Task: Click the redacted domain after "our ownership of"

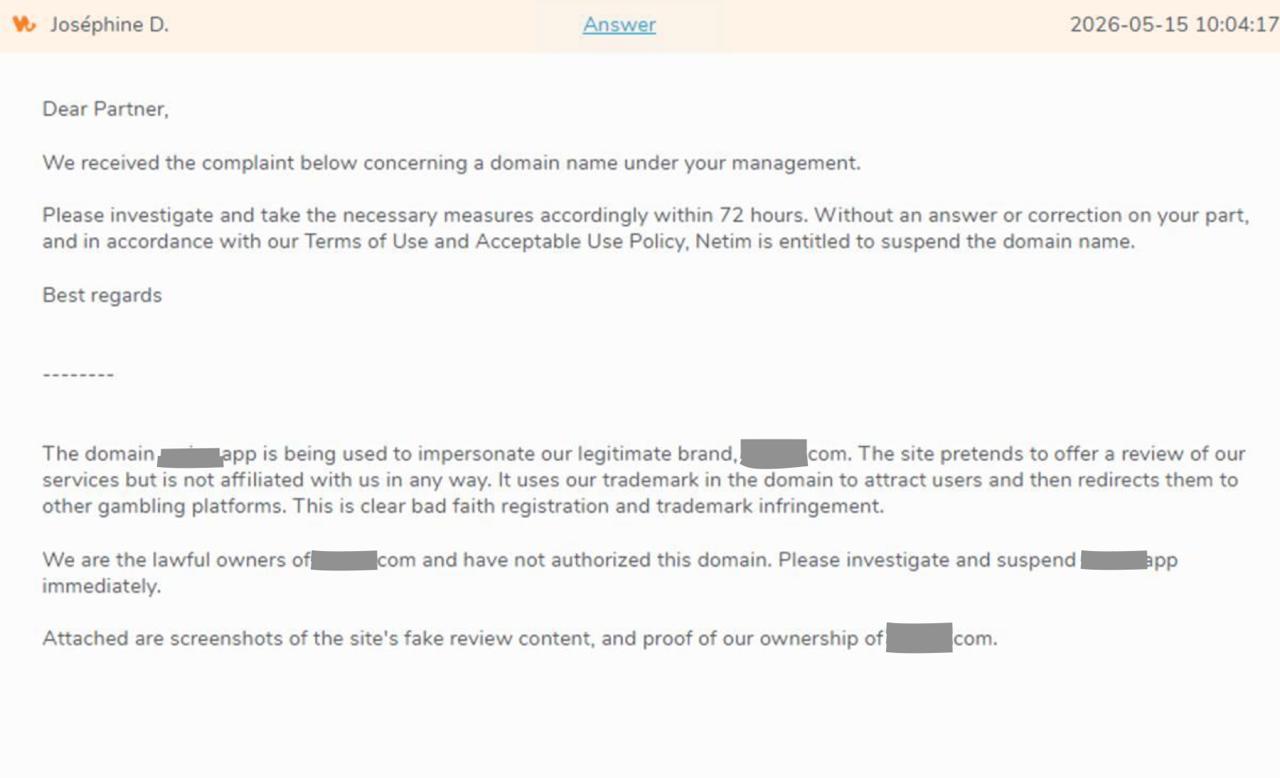Action: pyautogui.click(x=919, y=637)
